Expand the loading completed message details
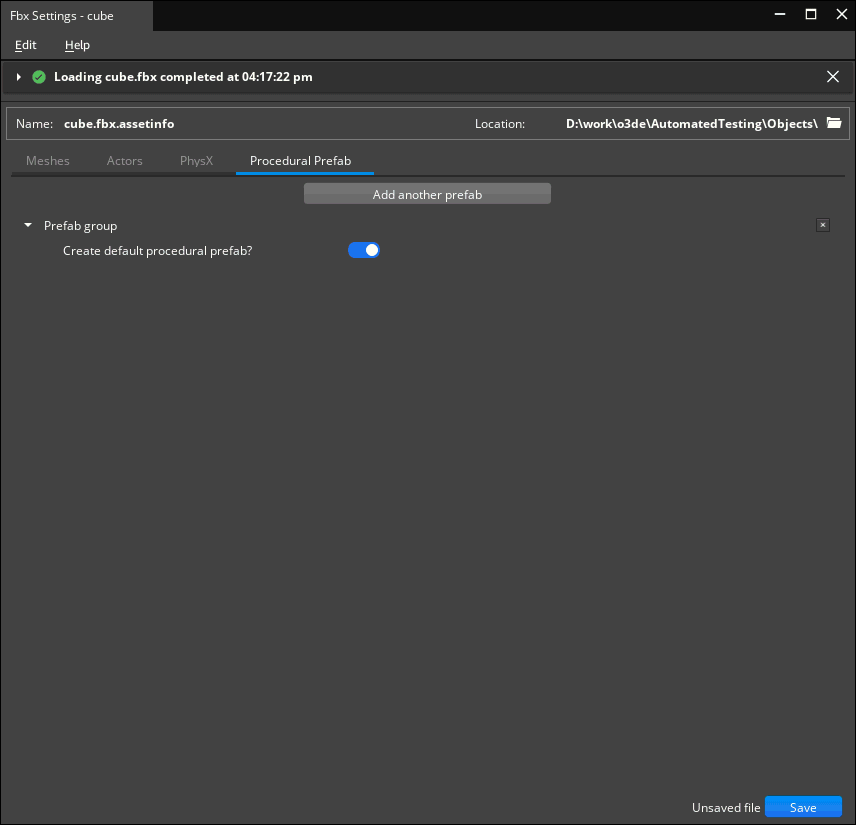Viewport: 856px width, 825px height. click(x=18, y=76)
